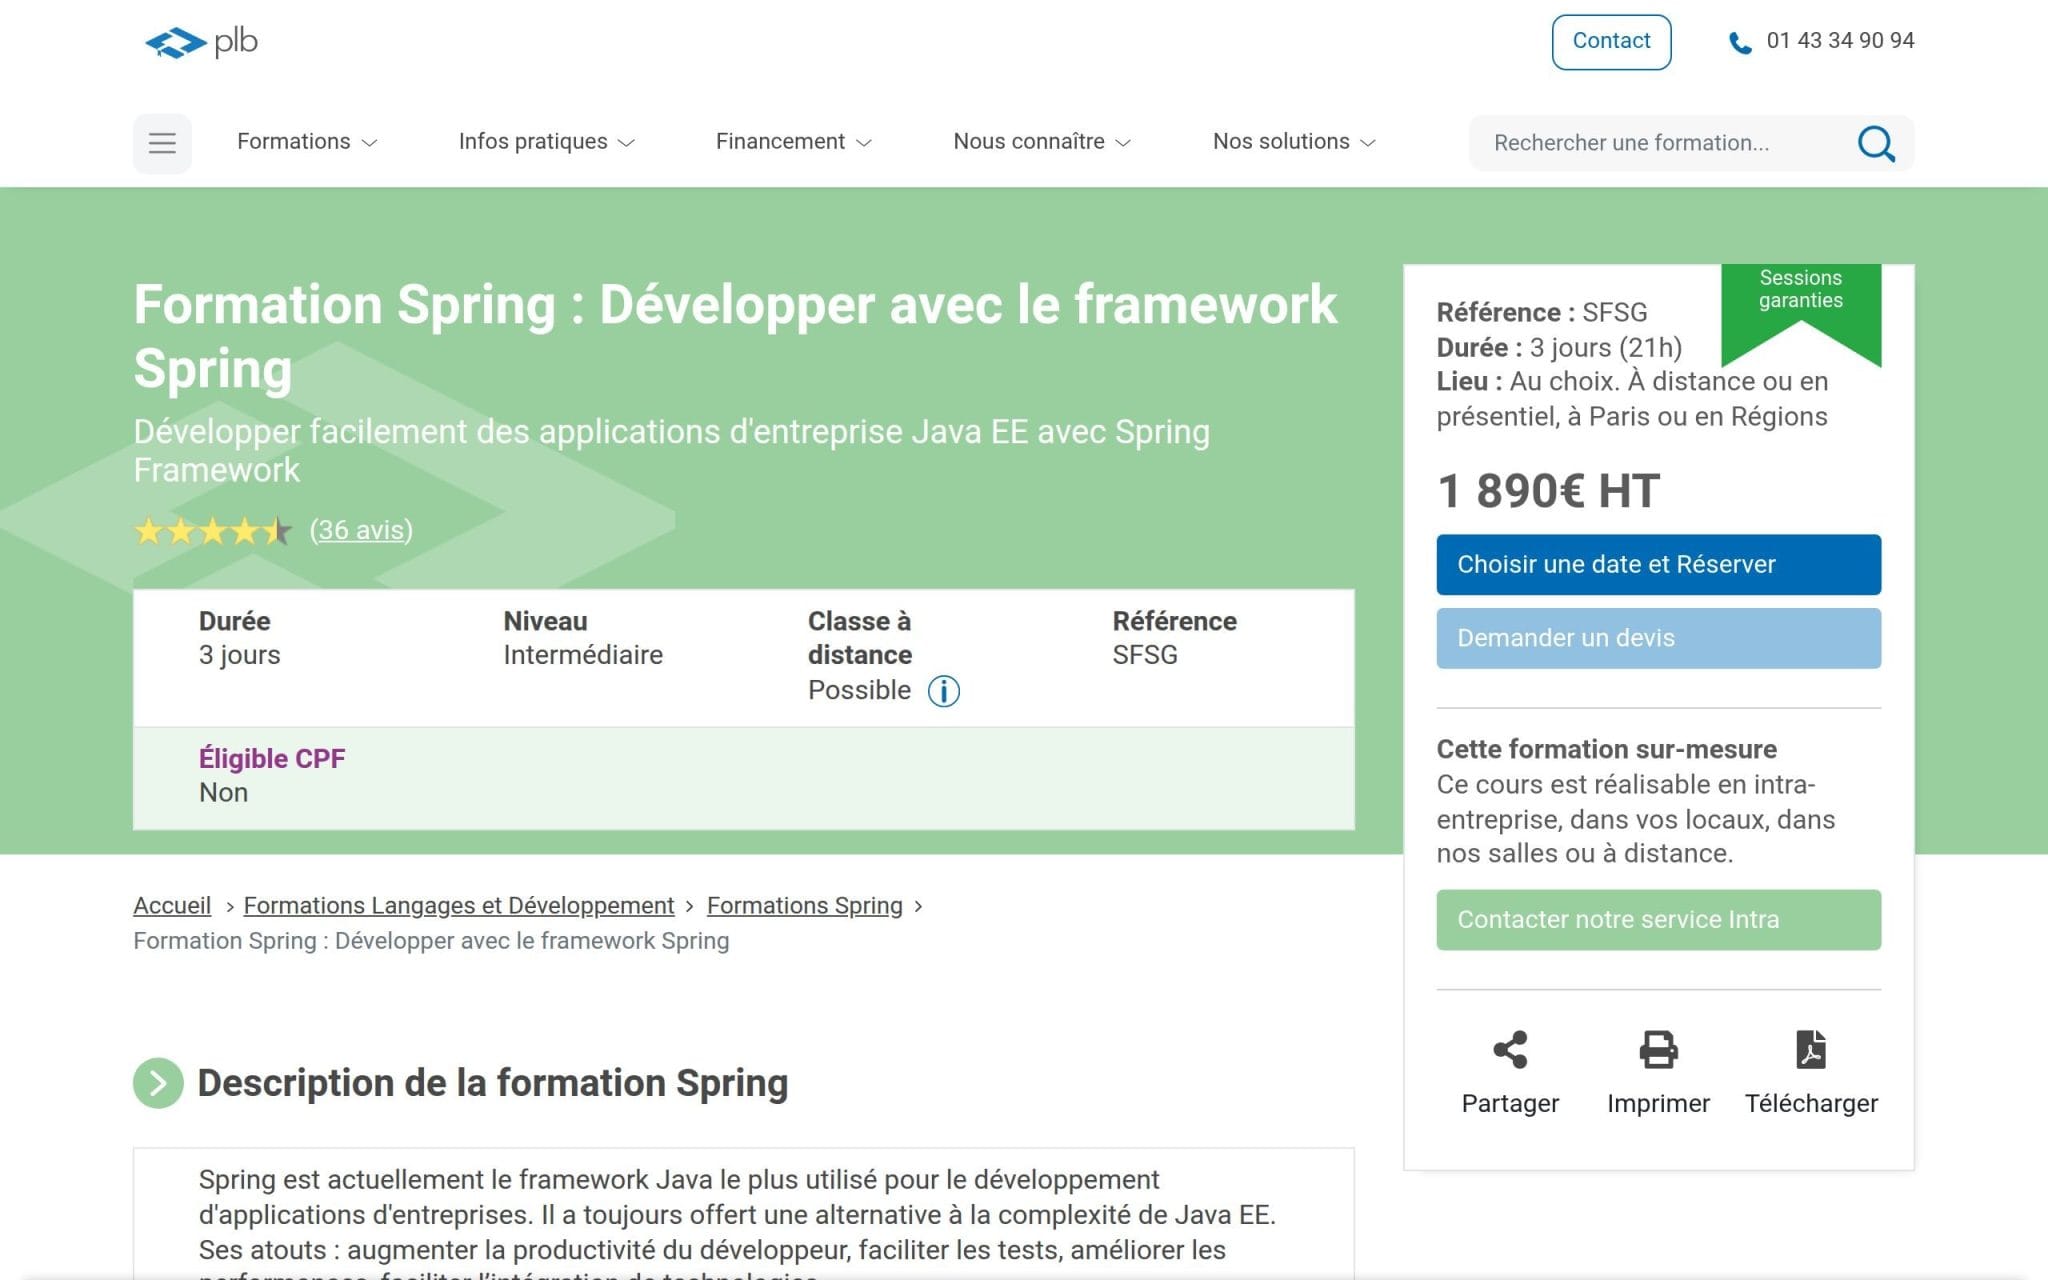This screenshot has width=2048, height=1280.
Task: Click the Imprimer printer icon
Action: [1658, 1050]
